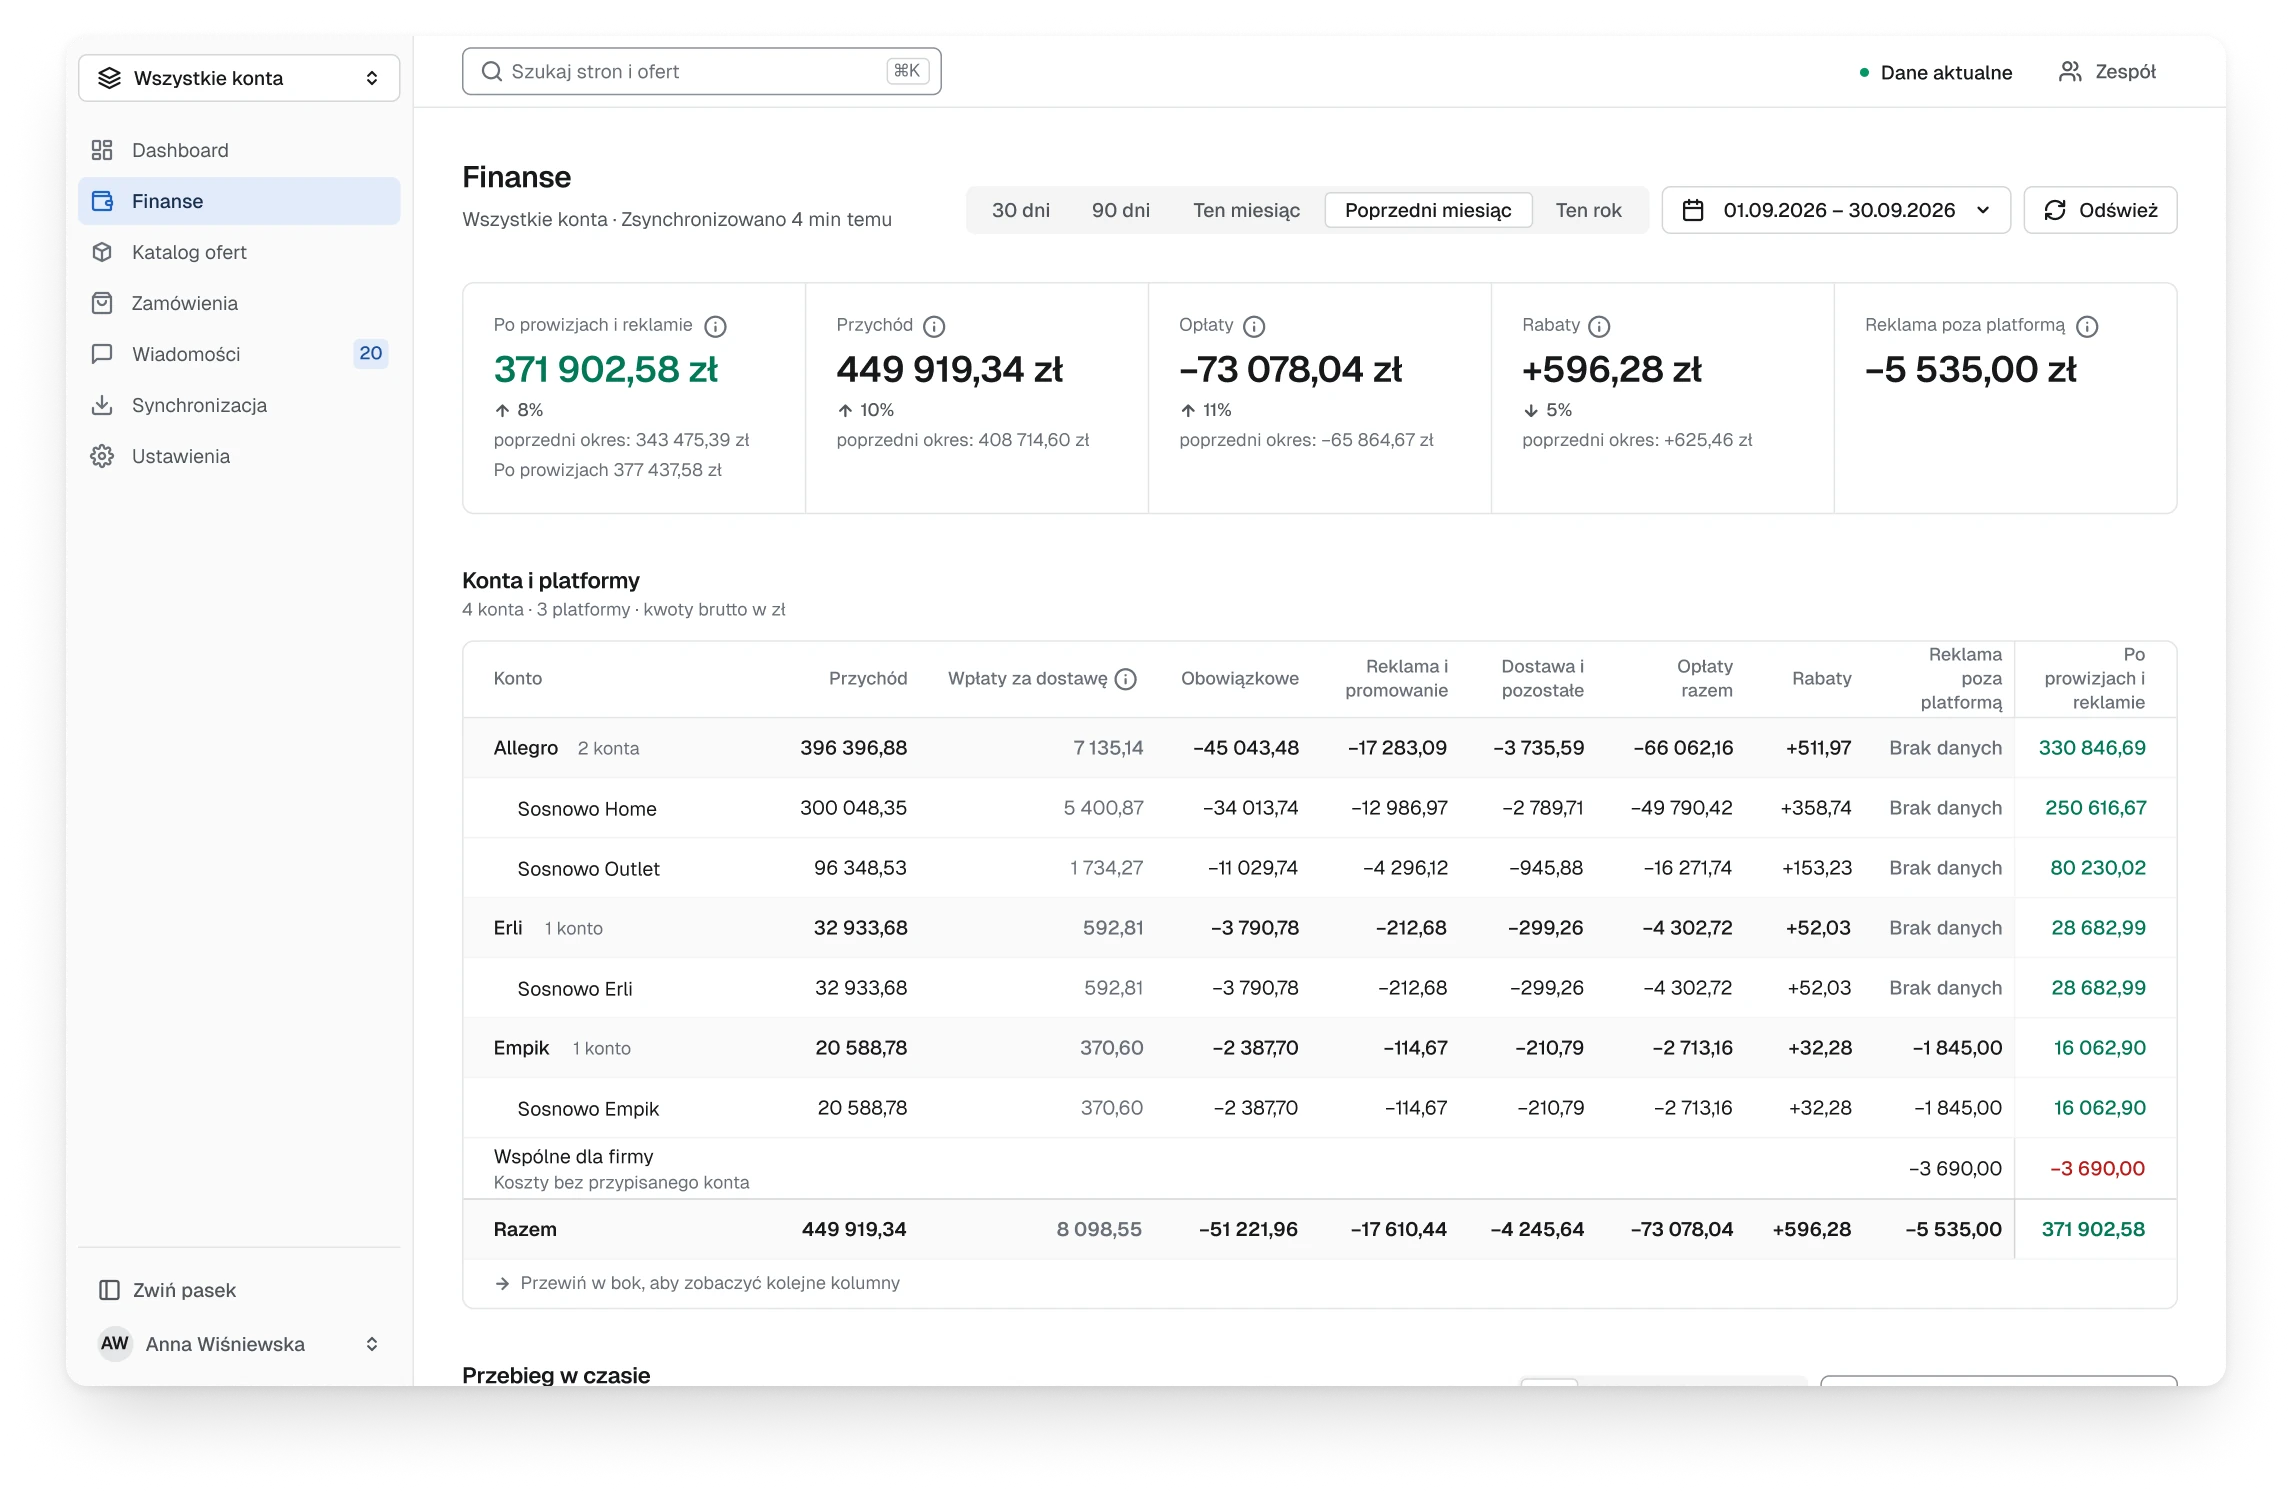Viewport: 2292px width, 1494px height.
Task: Click the AW avatar
Action: coord(115,1343)
